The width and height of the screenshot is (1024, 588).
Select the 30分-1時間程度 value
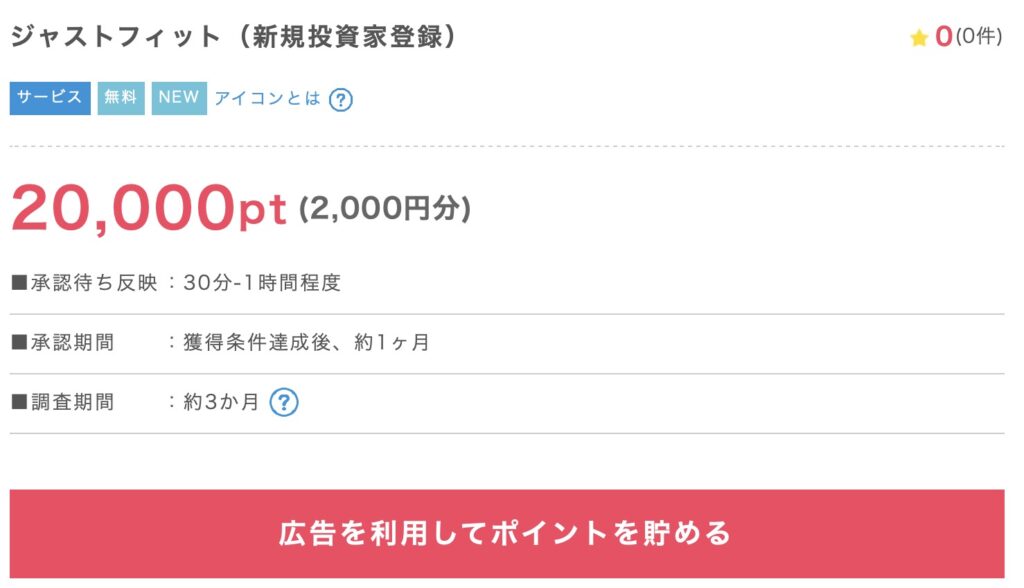(262, 283)
